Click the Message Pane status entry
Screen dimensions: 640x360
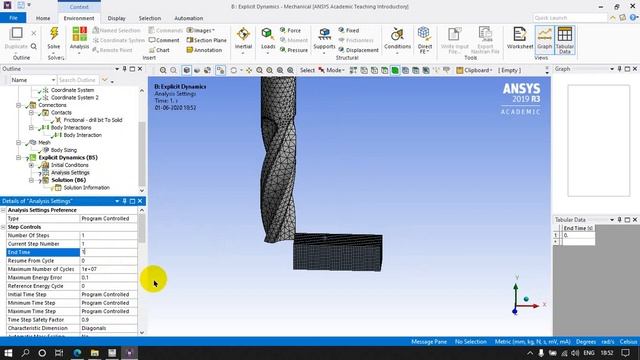(429, 342)
